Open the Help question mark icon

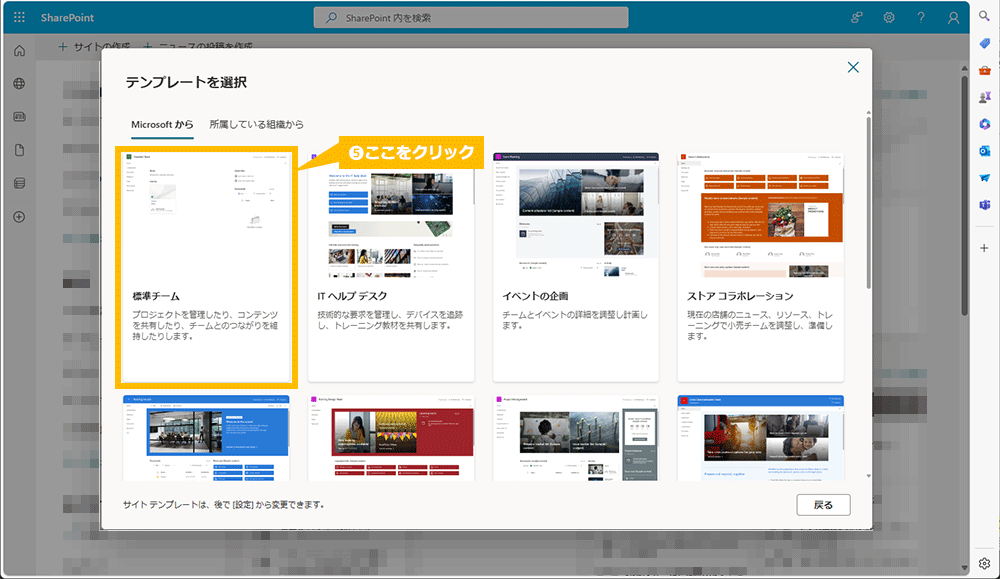coord(920,17)
